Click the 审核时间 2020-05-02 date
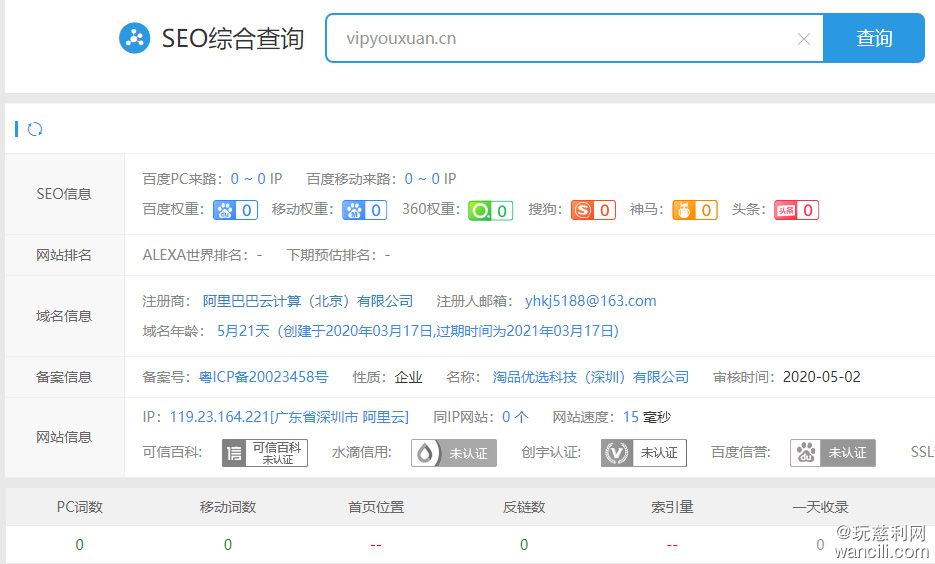Image resolution: width=935 pixels, height=564 pixels. (x=821, y=377)
